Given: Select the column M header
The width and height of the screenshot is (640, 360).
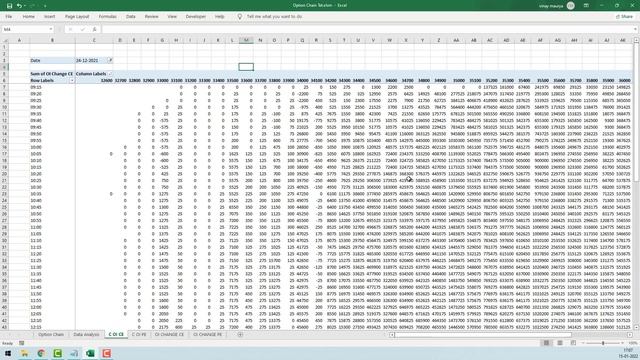Looking at the screenshot, I should tap(246, 40).
